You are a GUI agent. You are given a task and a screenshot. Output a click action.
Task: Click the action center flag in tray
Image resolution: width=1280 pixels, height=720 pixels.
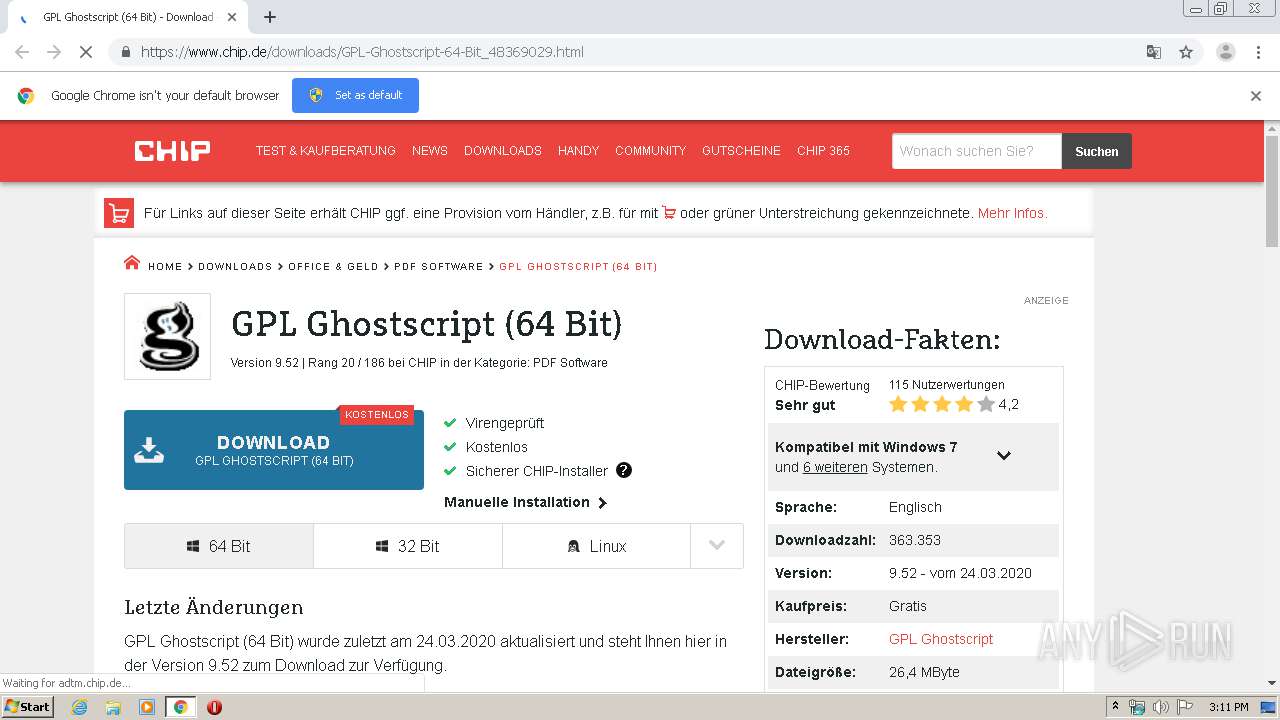coord(1183,707)
